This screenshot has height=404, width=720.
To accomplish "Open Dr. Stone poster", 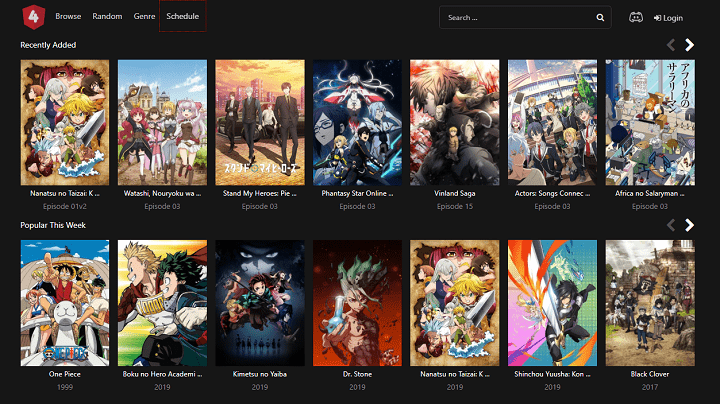I will pos(357,303).
